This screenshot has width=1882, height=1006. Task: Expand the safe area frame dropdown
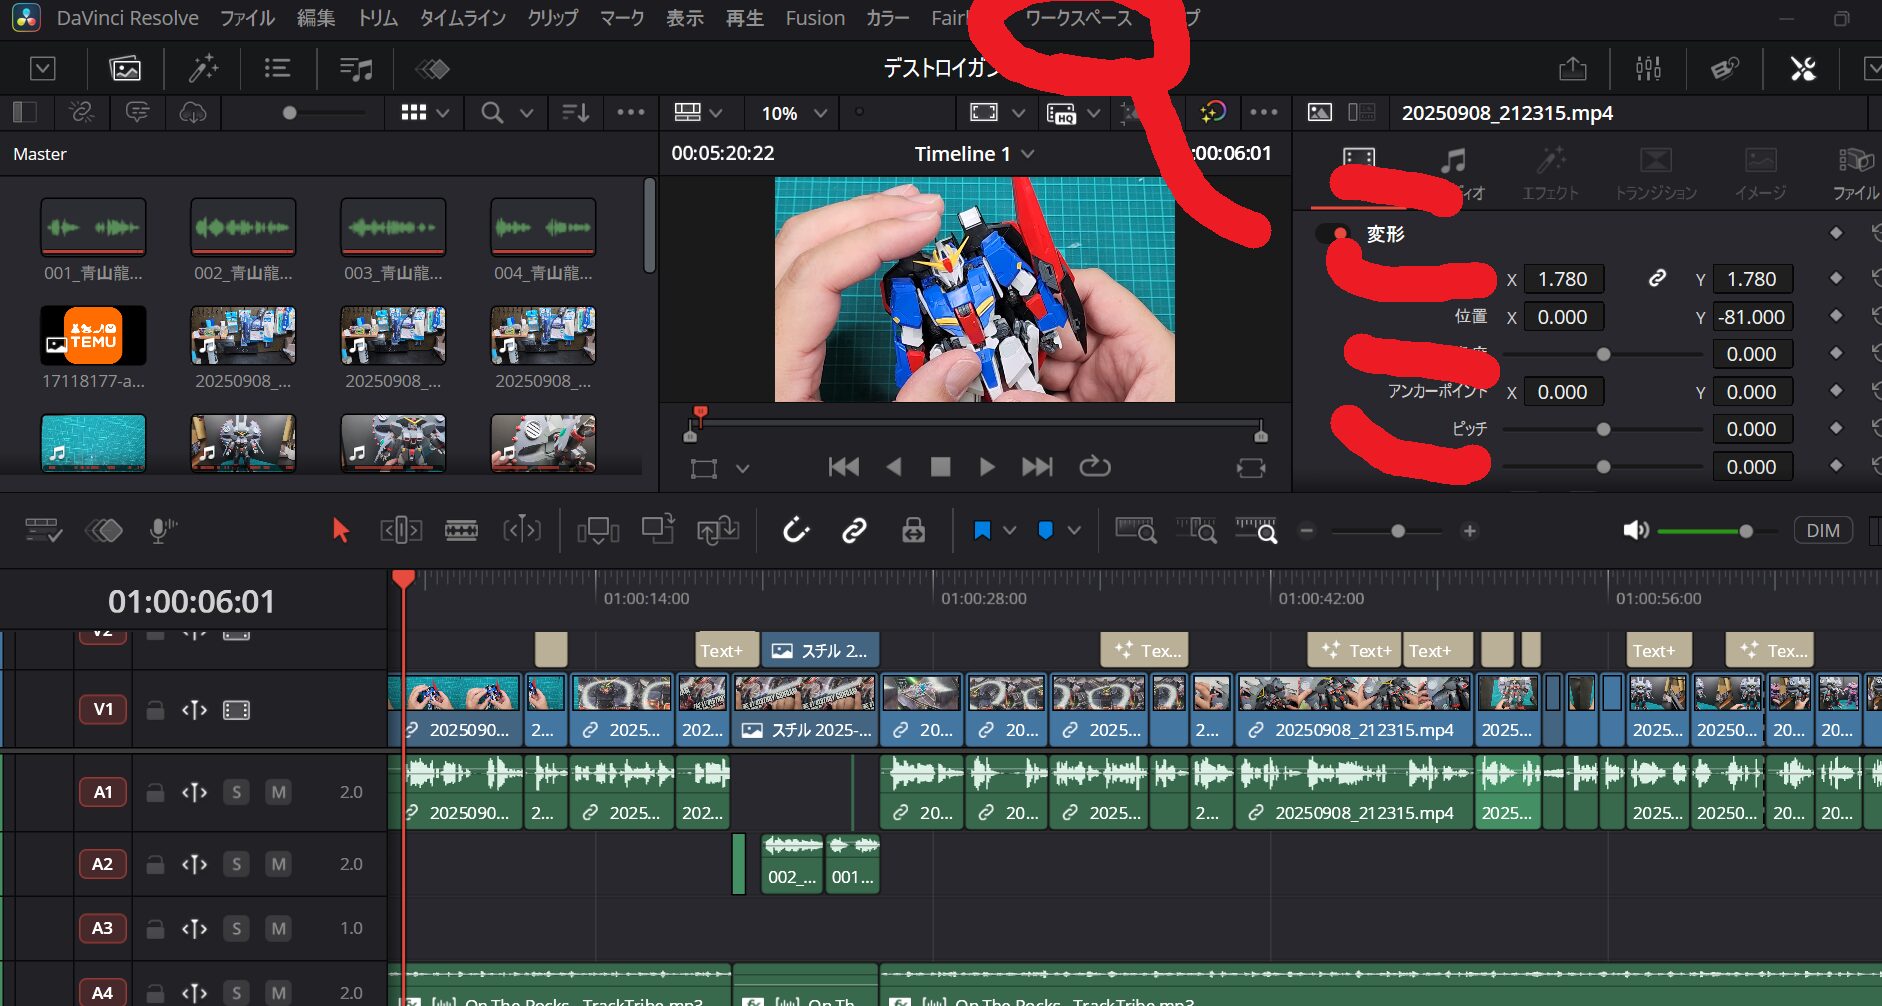[1018, 113]
